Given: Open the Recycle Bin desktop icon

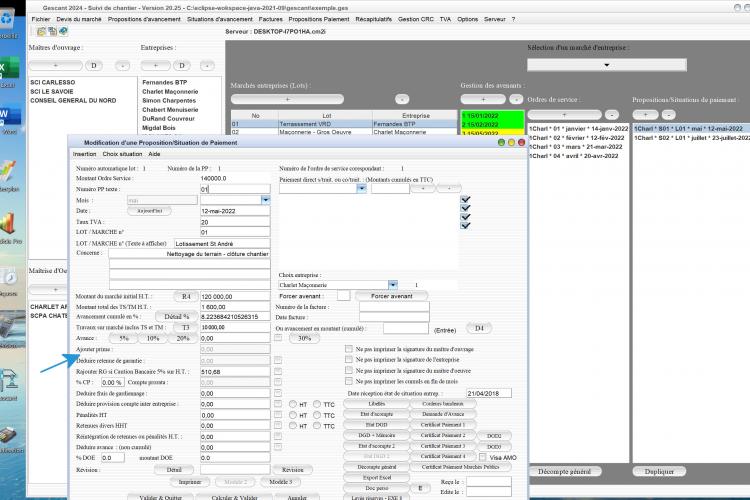Looking at the screenshot, I should [x=8, y=22].
